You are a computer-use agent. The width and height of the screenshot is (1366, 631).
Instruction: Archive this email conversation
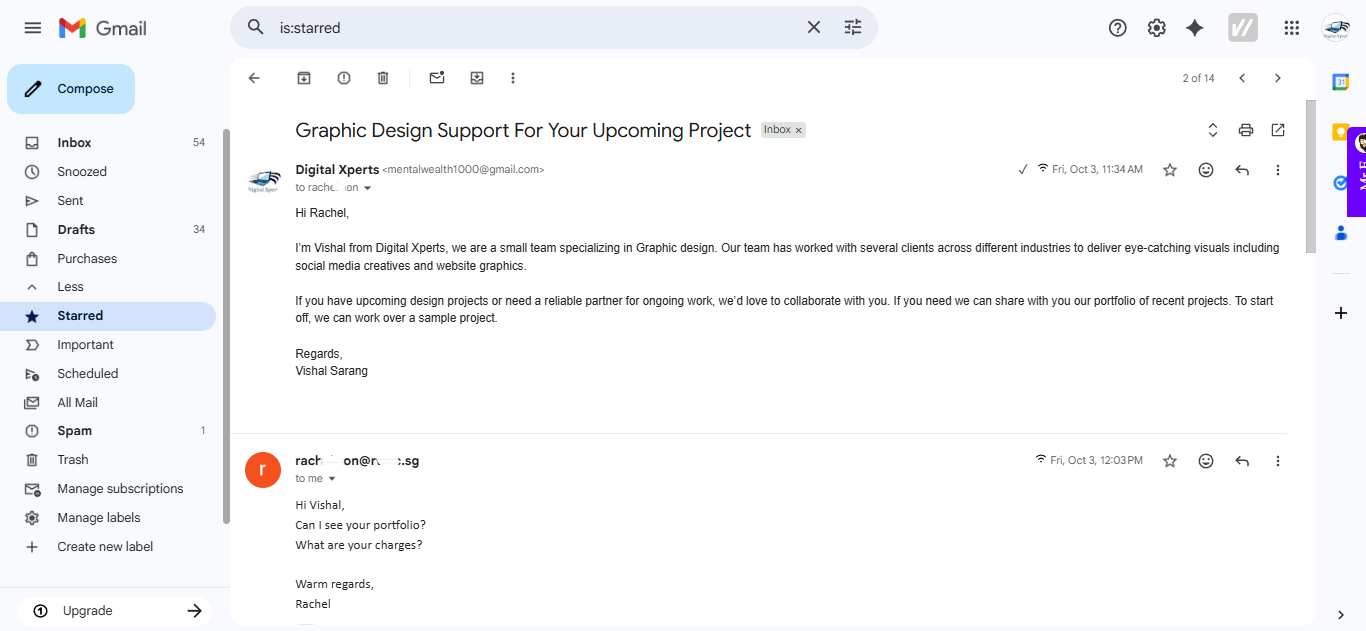tap(304, 78)
